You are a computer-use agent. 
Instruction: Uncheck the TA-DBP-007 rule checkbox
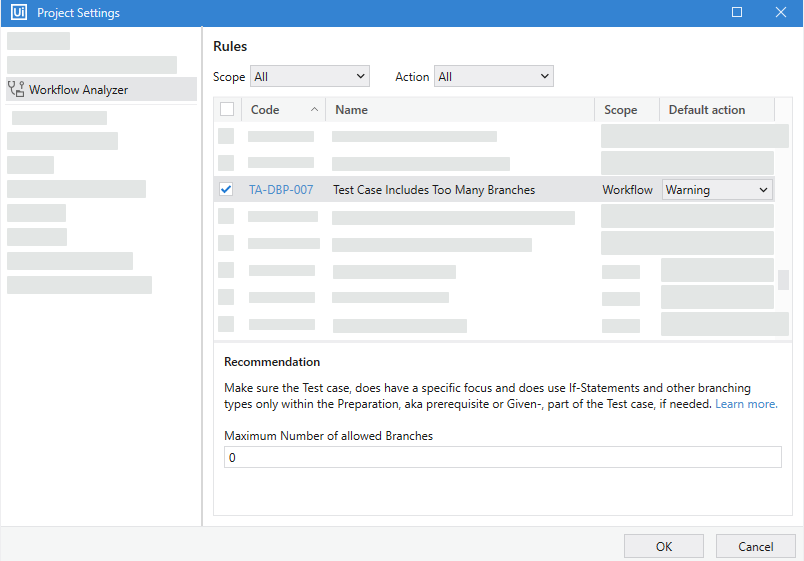[226, 190]
